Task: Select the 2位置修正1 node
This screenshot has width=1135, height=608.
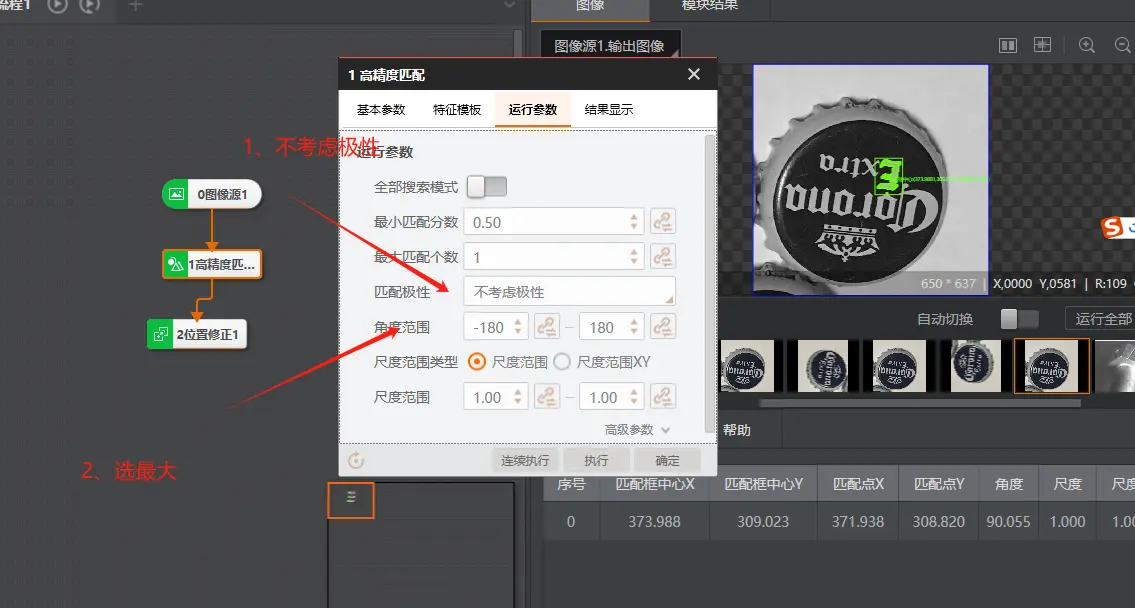Action: (197, 334)
